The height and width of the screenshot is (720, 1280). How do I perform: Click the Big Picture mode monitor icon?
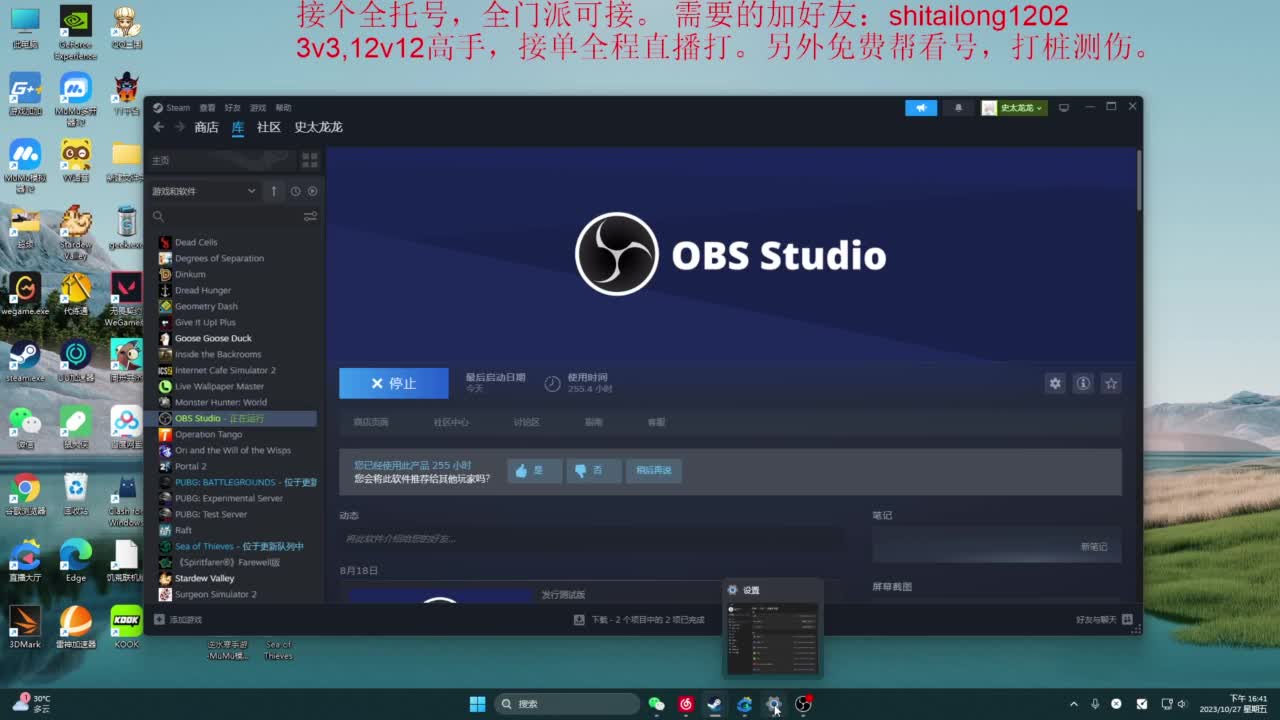(1064, 108)
